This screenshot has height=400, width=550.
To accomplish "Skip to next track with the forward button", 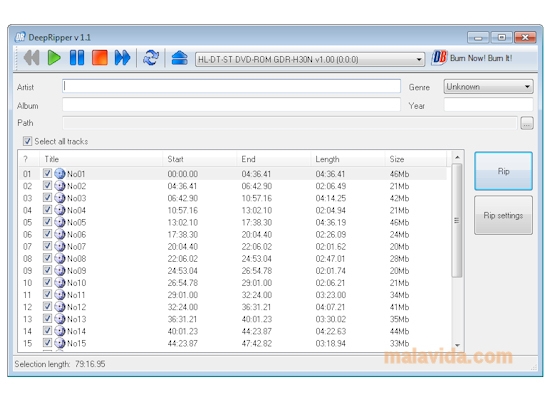I will tap(122, 58).
